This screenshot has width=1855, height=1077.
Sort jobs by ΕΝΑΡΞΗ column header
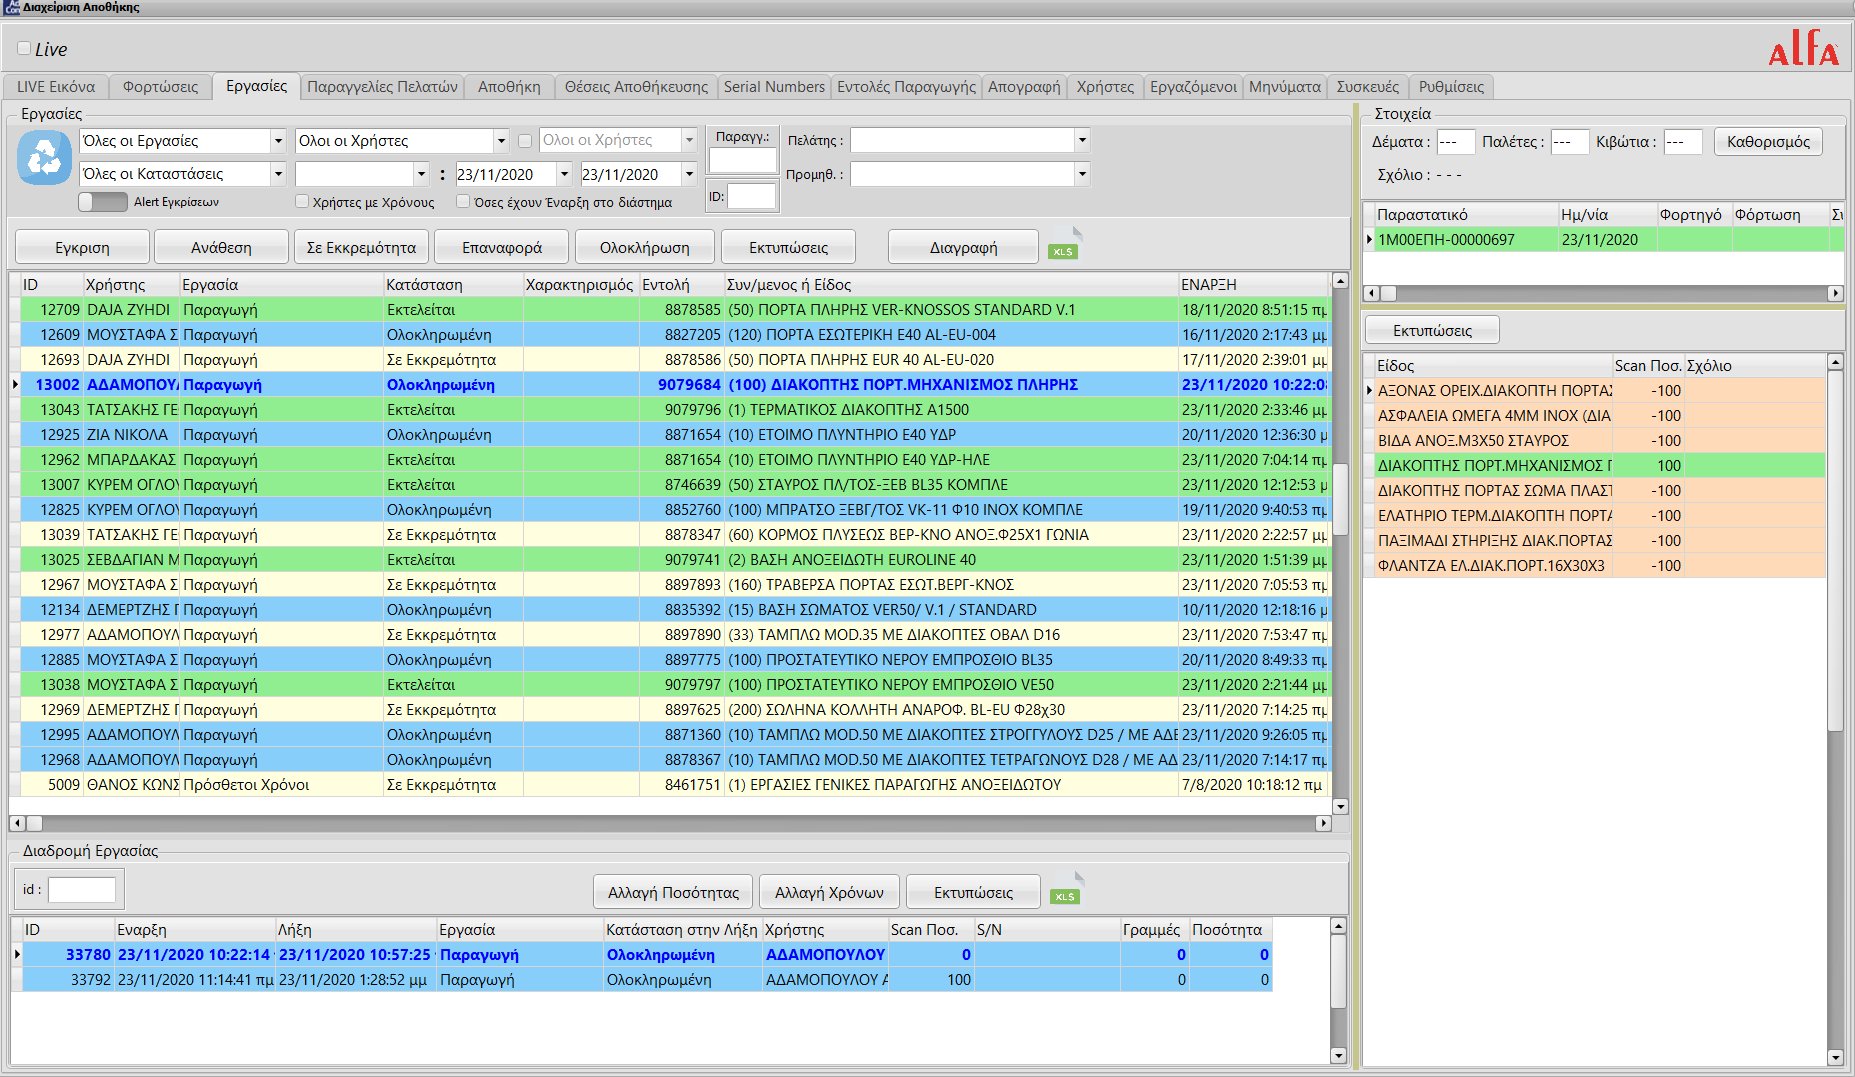[1254, 285]
